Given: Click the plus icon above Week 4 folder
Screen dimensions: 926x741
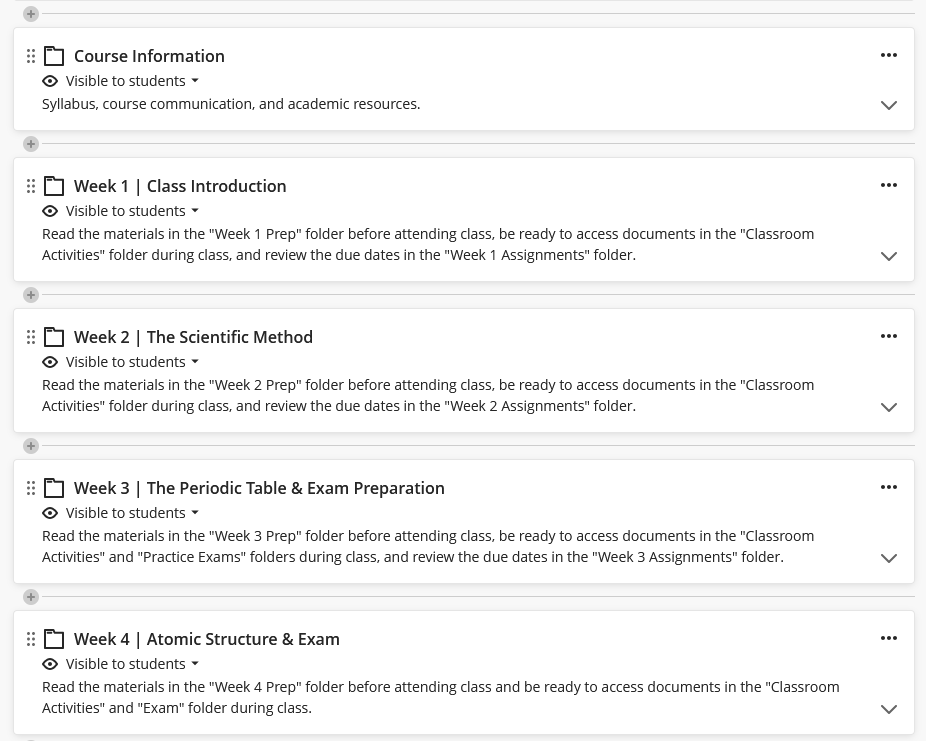Looking at the screenshot, I should coord(31,597).
